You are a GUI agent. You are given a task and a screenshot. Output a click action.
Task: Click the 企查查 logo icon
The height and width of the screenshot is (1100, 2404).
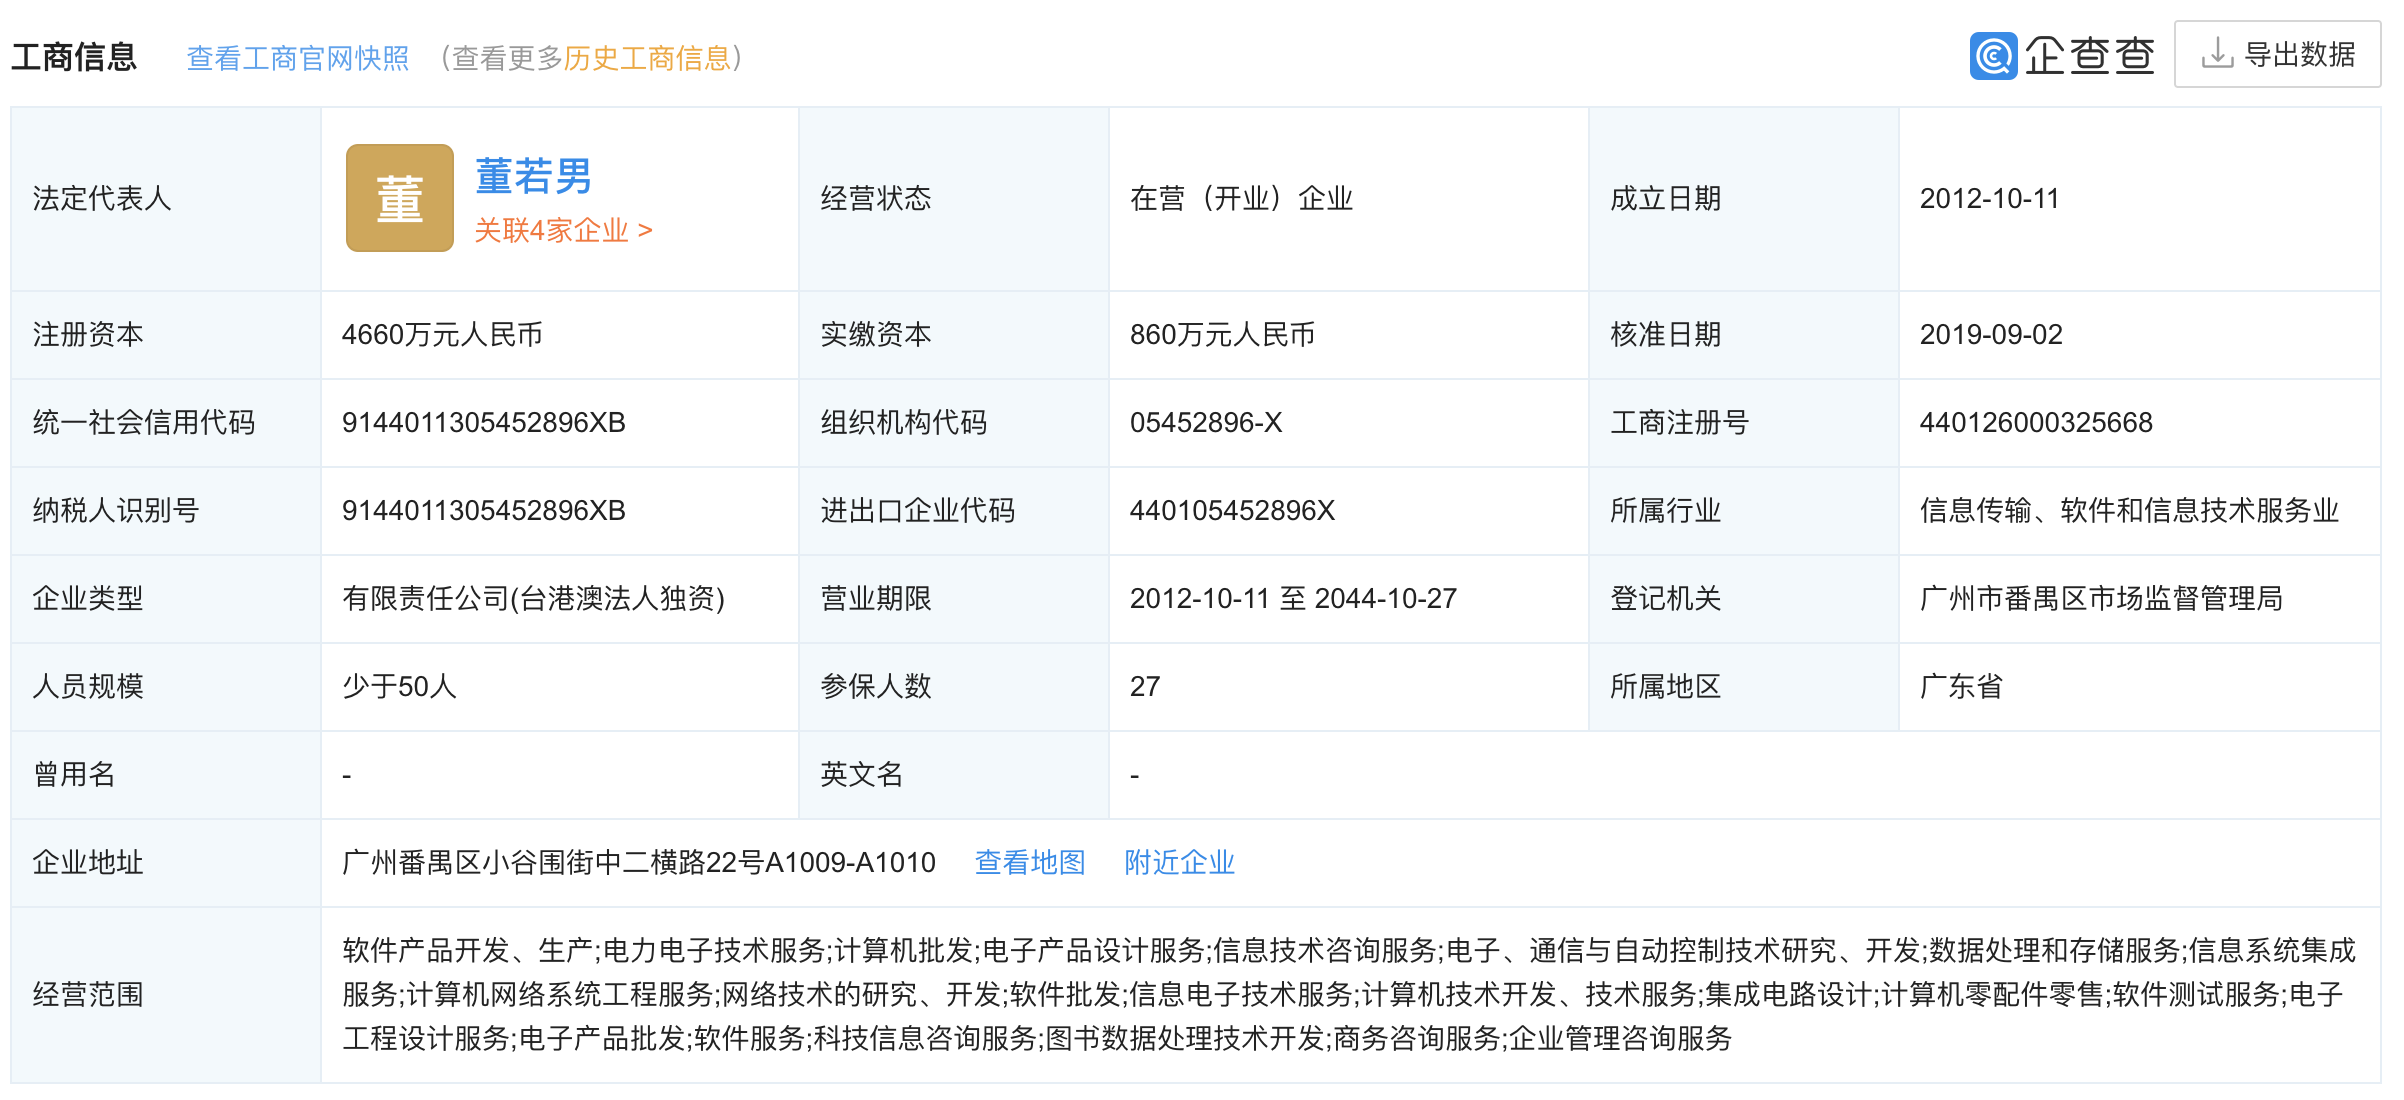pos(1993,55)
